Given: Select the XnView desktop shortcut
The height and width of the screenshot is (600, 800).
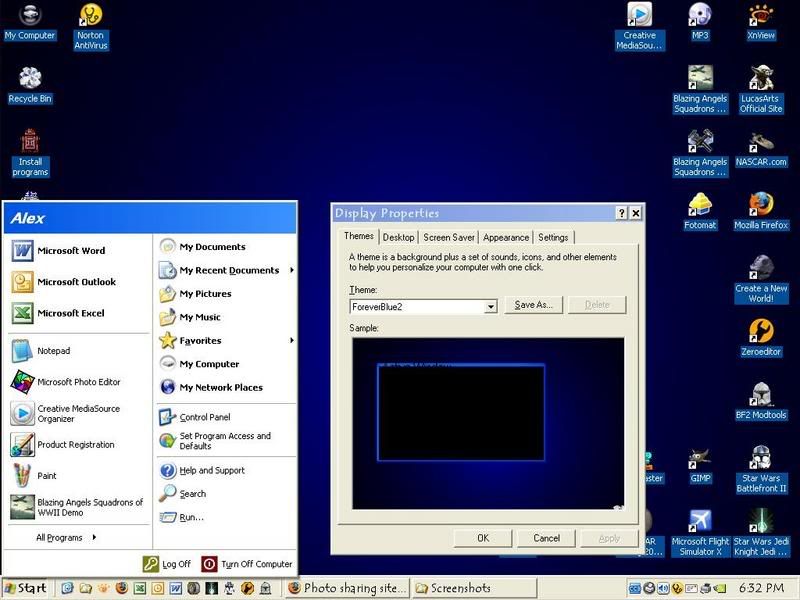Looking at the screenshot, I should point(761,22).
